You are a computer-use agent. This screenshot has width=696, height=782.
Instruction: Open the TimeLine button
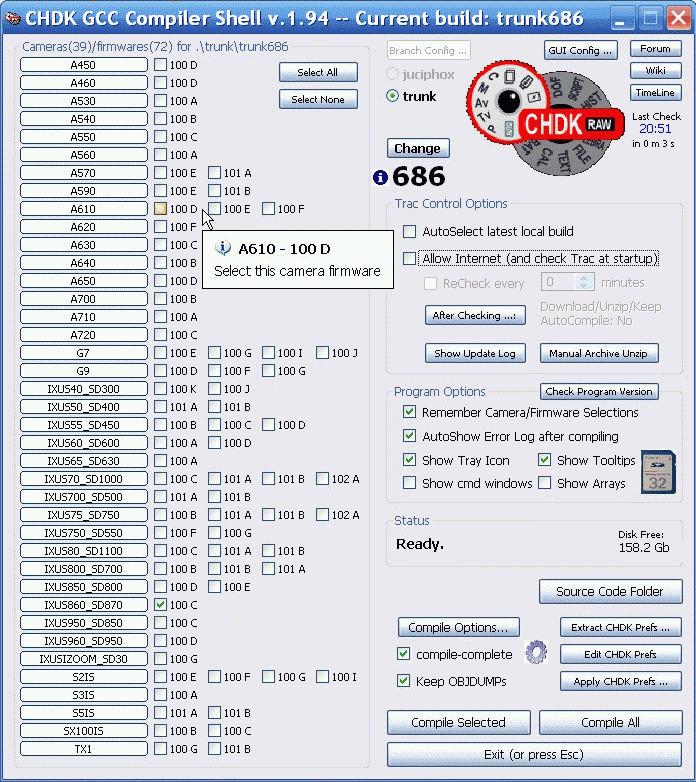coord(656,93)
